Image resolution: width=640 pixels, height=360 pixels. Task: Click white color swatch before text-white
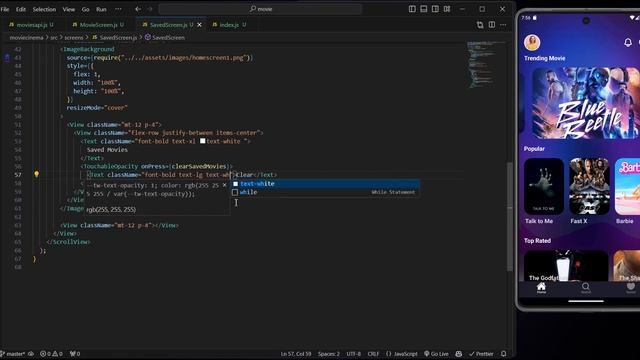click(x=202, y=141)
